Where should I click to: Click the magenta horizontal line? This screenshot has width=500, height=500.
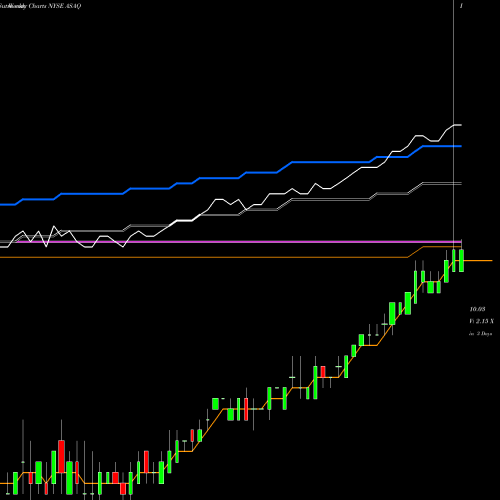pos(238,241)
